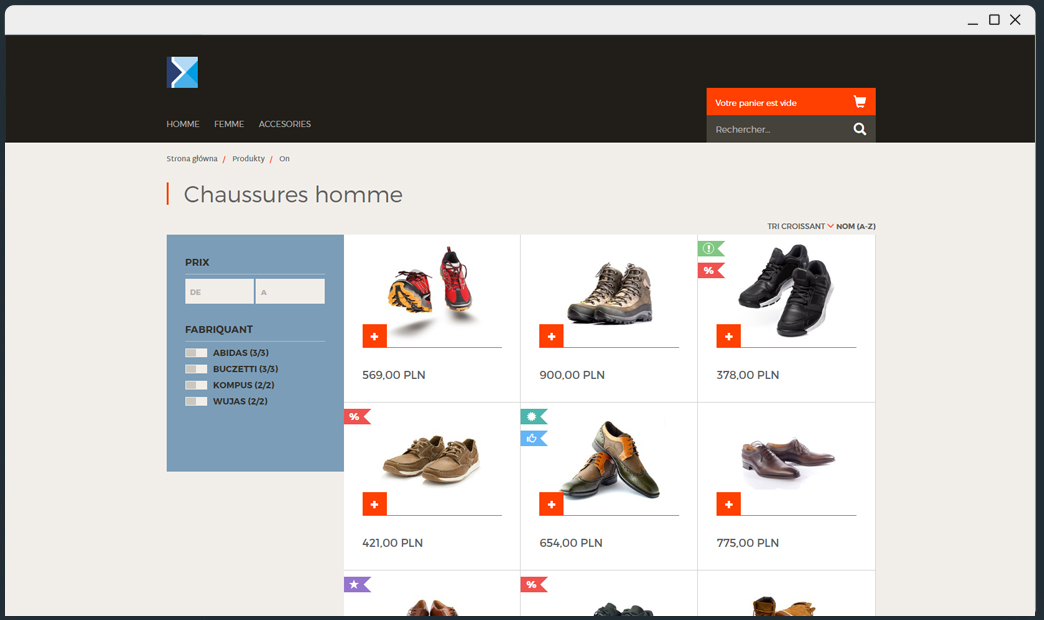Toggle the ABIDAS manufacturer filter

(196, 353)
